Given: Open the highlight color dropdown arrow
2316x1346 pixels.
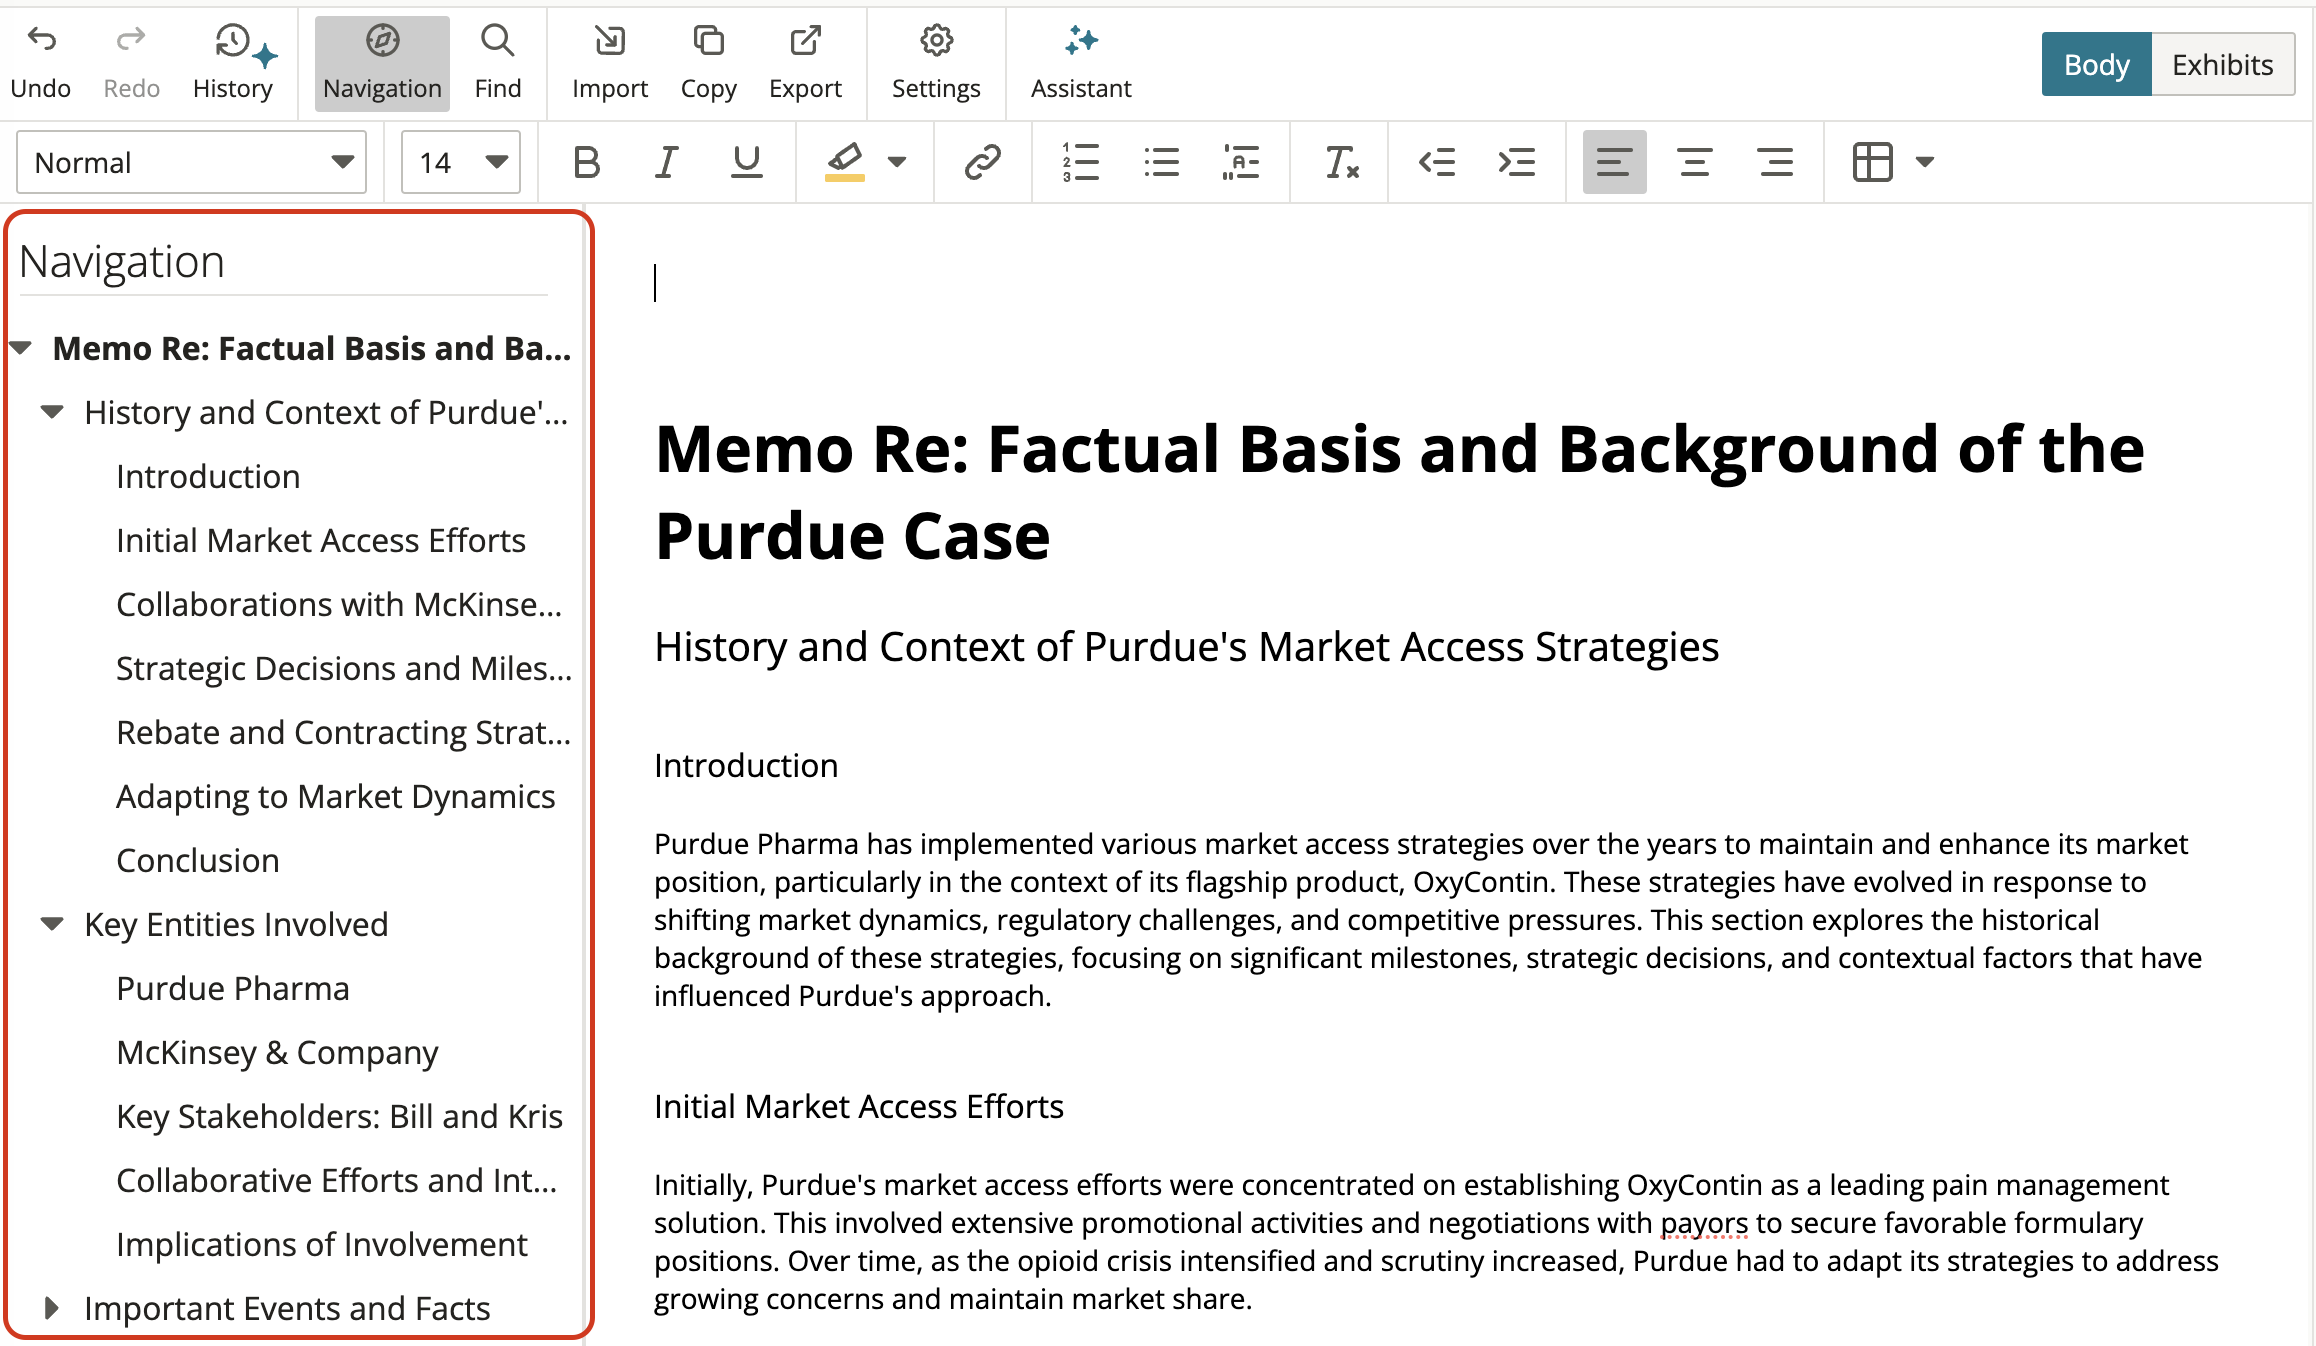Looking at the screenshot, I should (897, 162).
